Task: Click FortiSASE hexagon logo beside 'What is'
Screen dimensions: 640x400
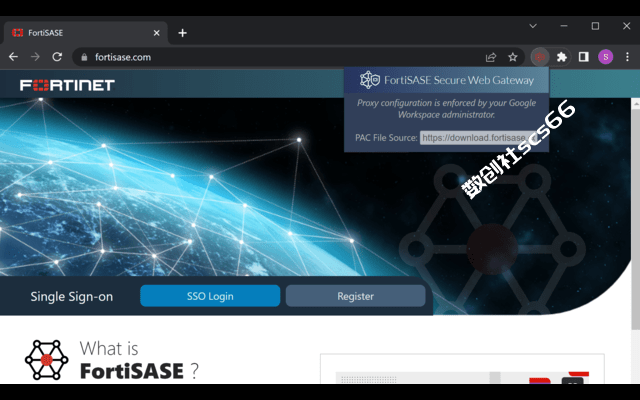Action: [47, 360]
